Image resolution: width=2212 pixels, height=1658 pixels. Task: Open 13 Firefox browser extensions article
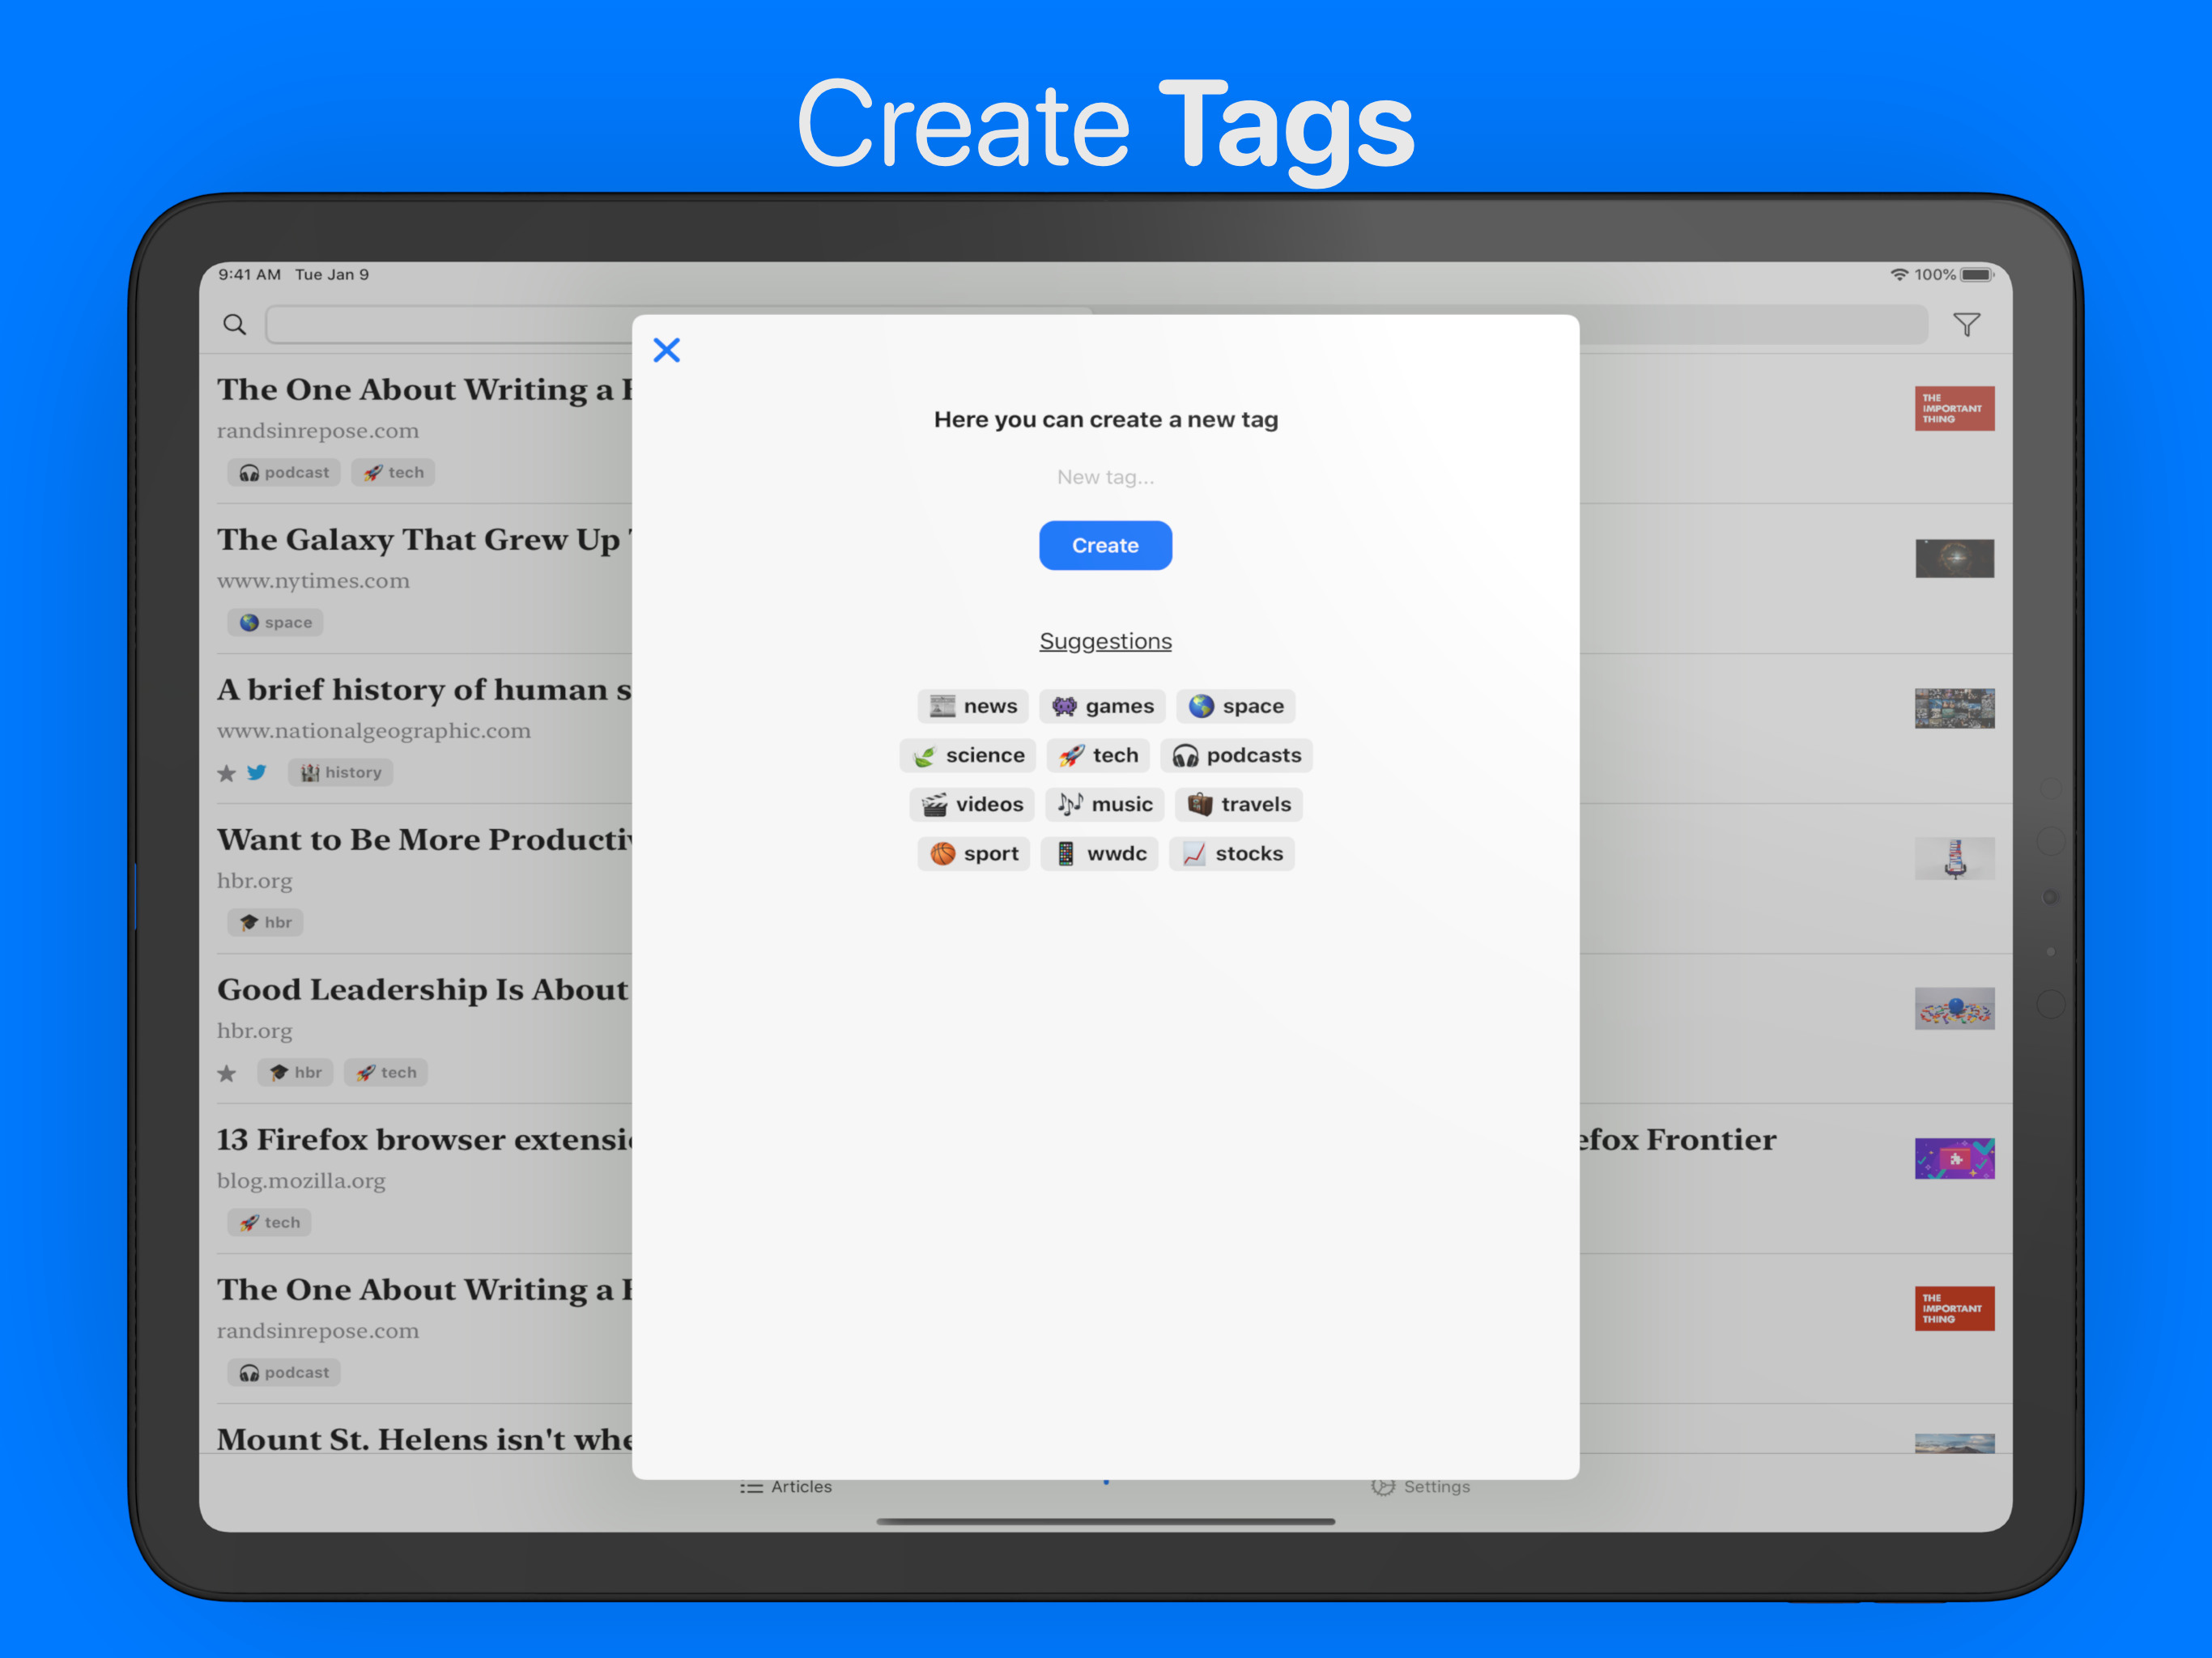pyautogui.click(x=425, y=1140)
